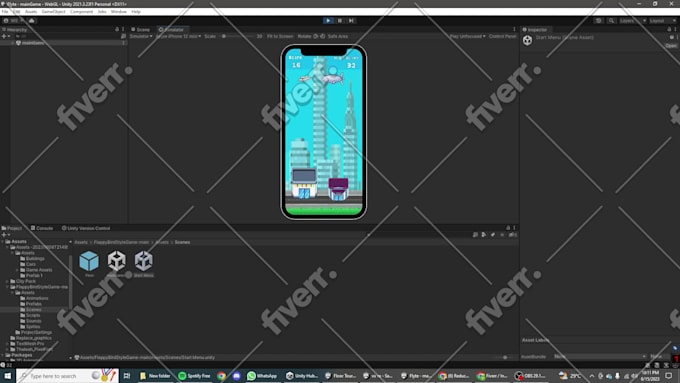Open the WhatsApp taskbar app

point(262,376)
